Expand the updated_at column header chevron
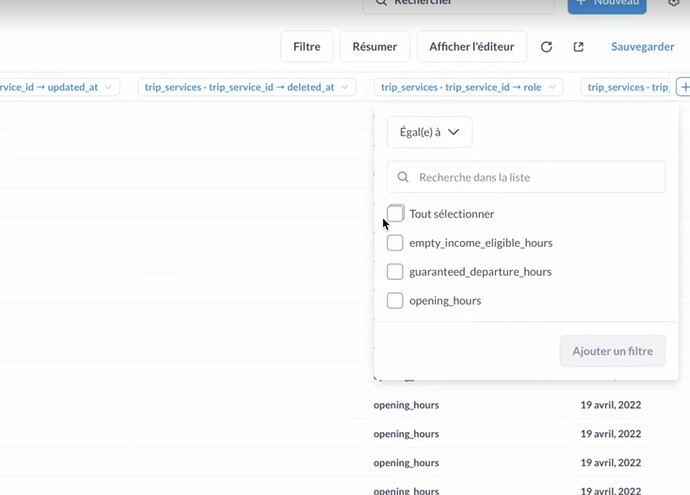This screenshot has width=690, height=495. pos(108,87)
